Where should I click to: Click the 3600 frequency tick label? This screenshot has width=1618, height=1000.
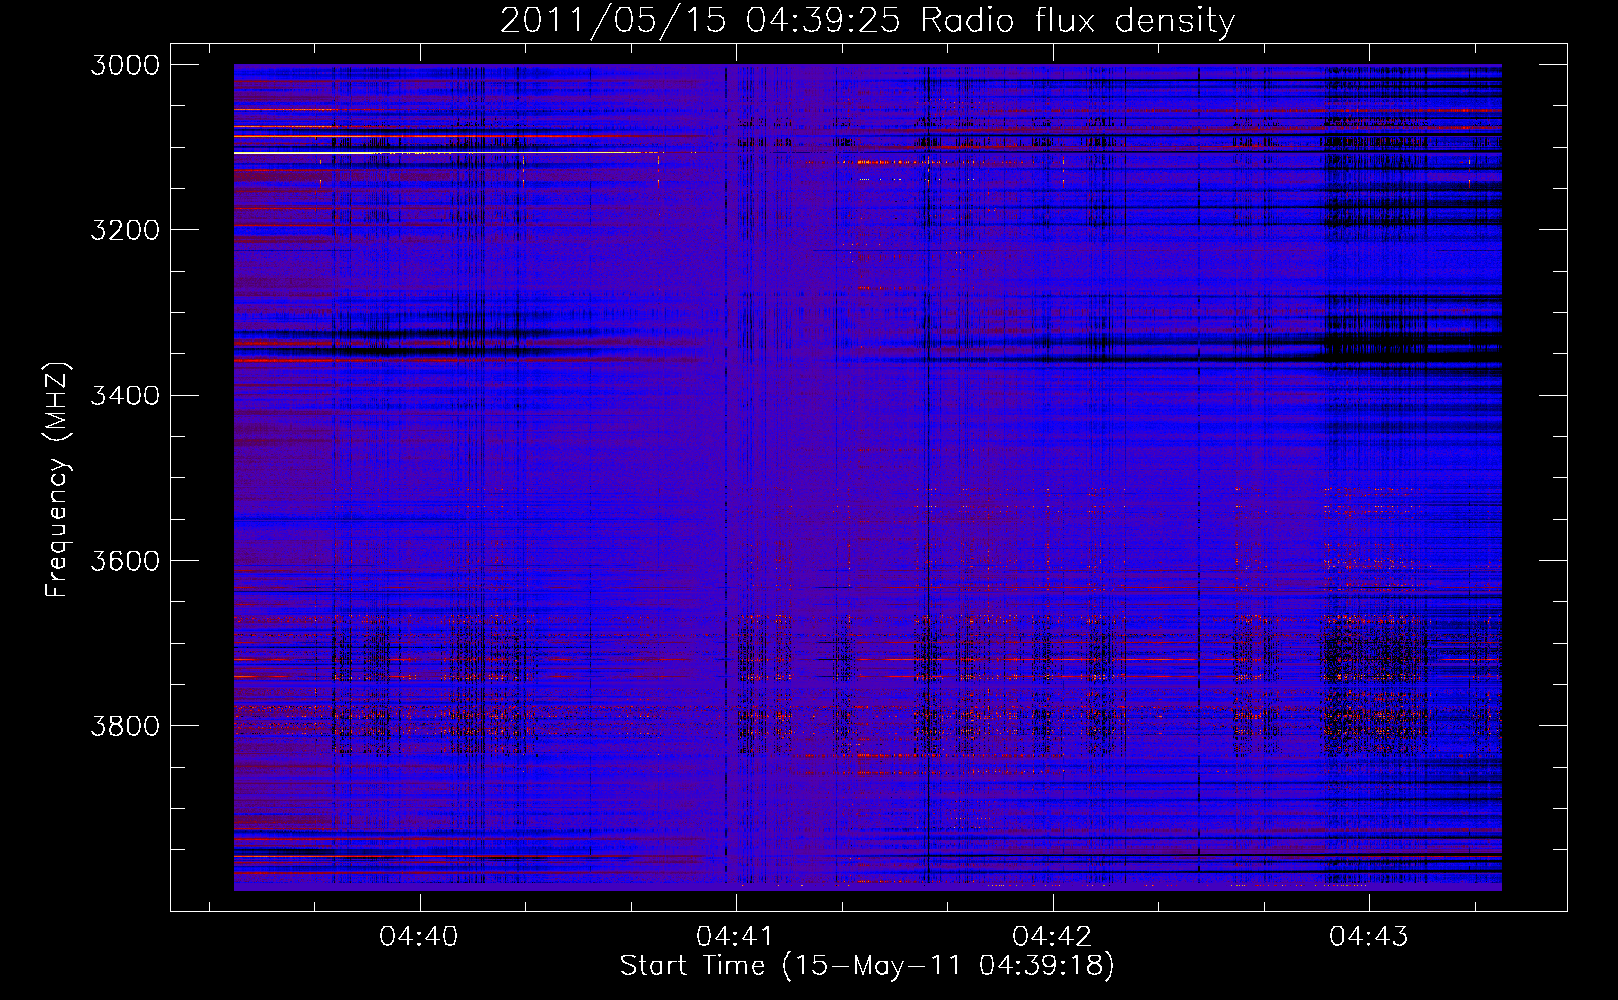pyautogui.click(x=125, y=560)
